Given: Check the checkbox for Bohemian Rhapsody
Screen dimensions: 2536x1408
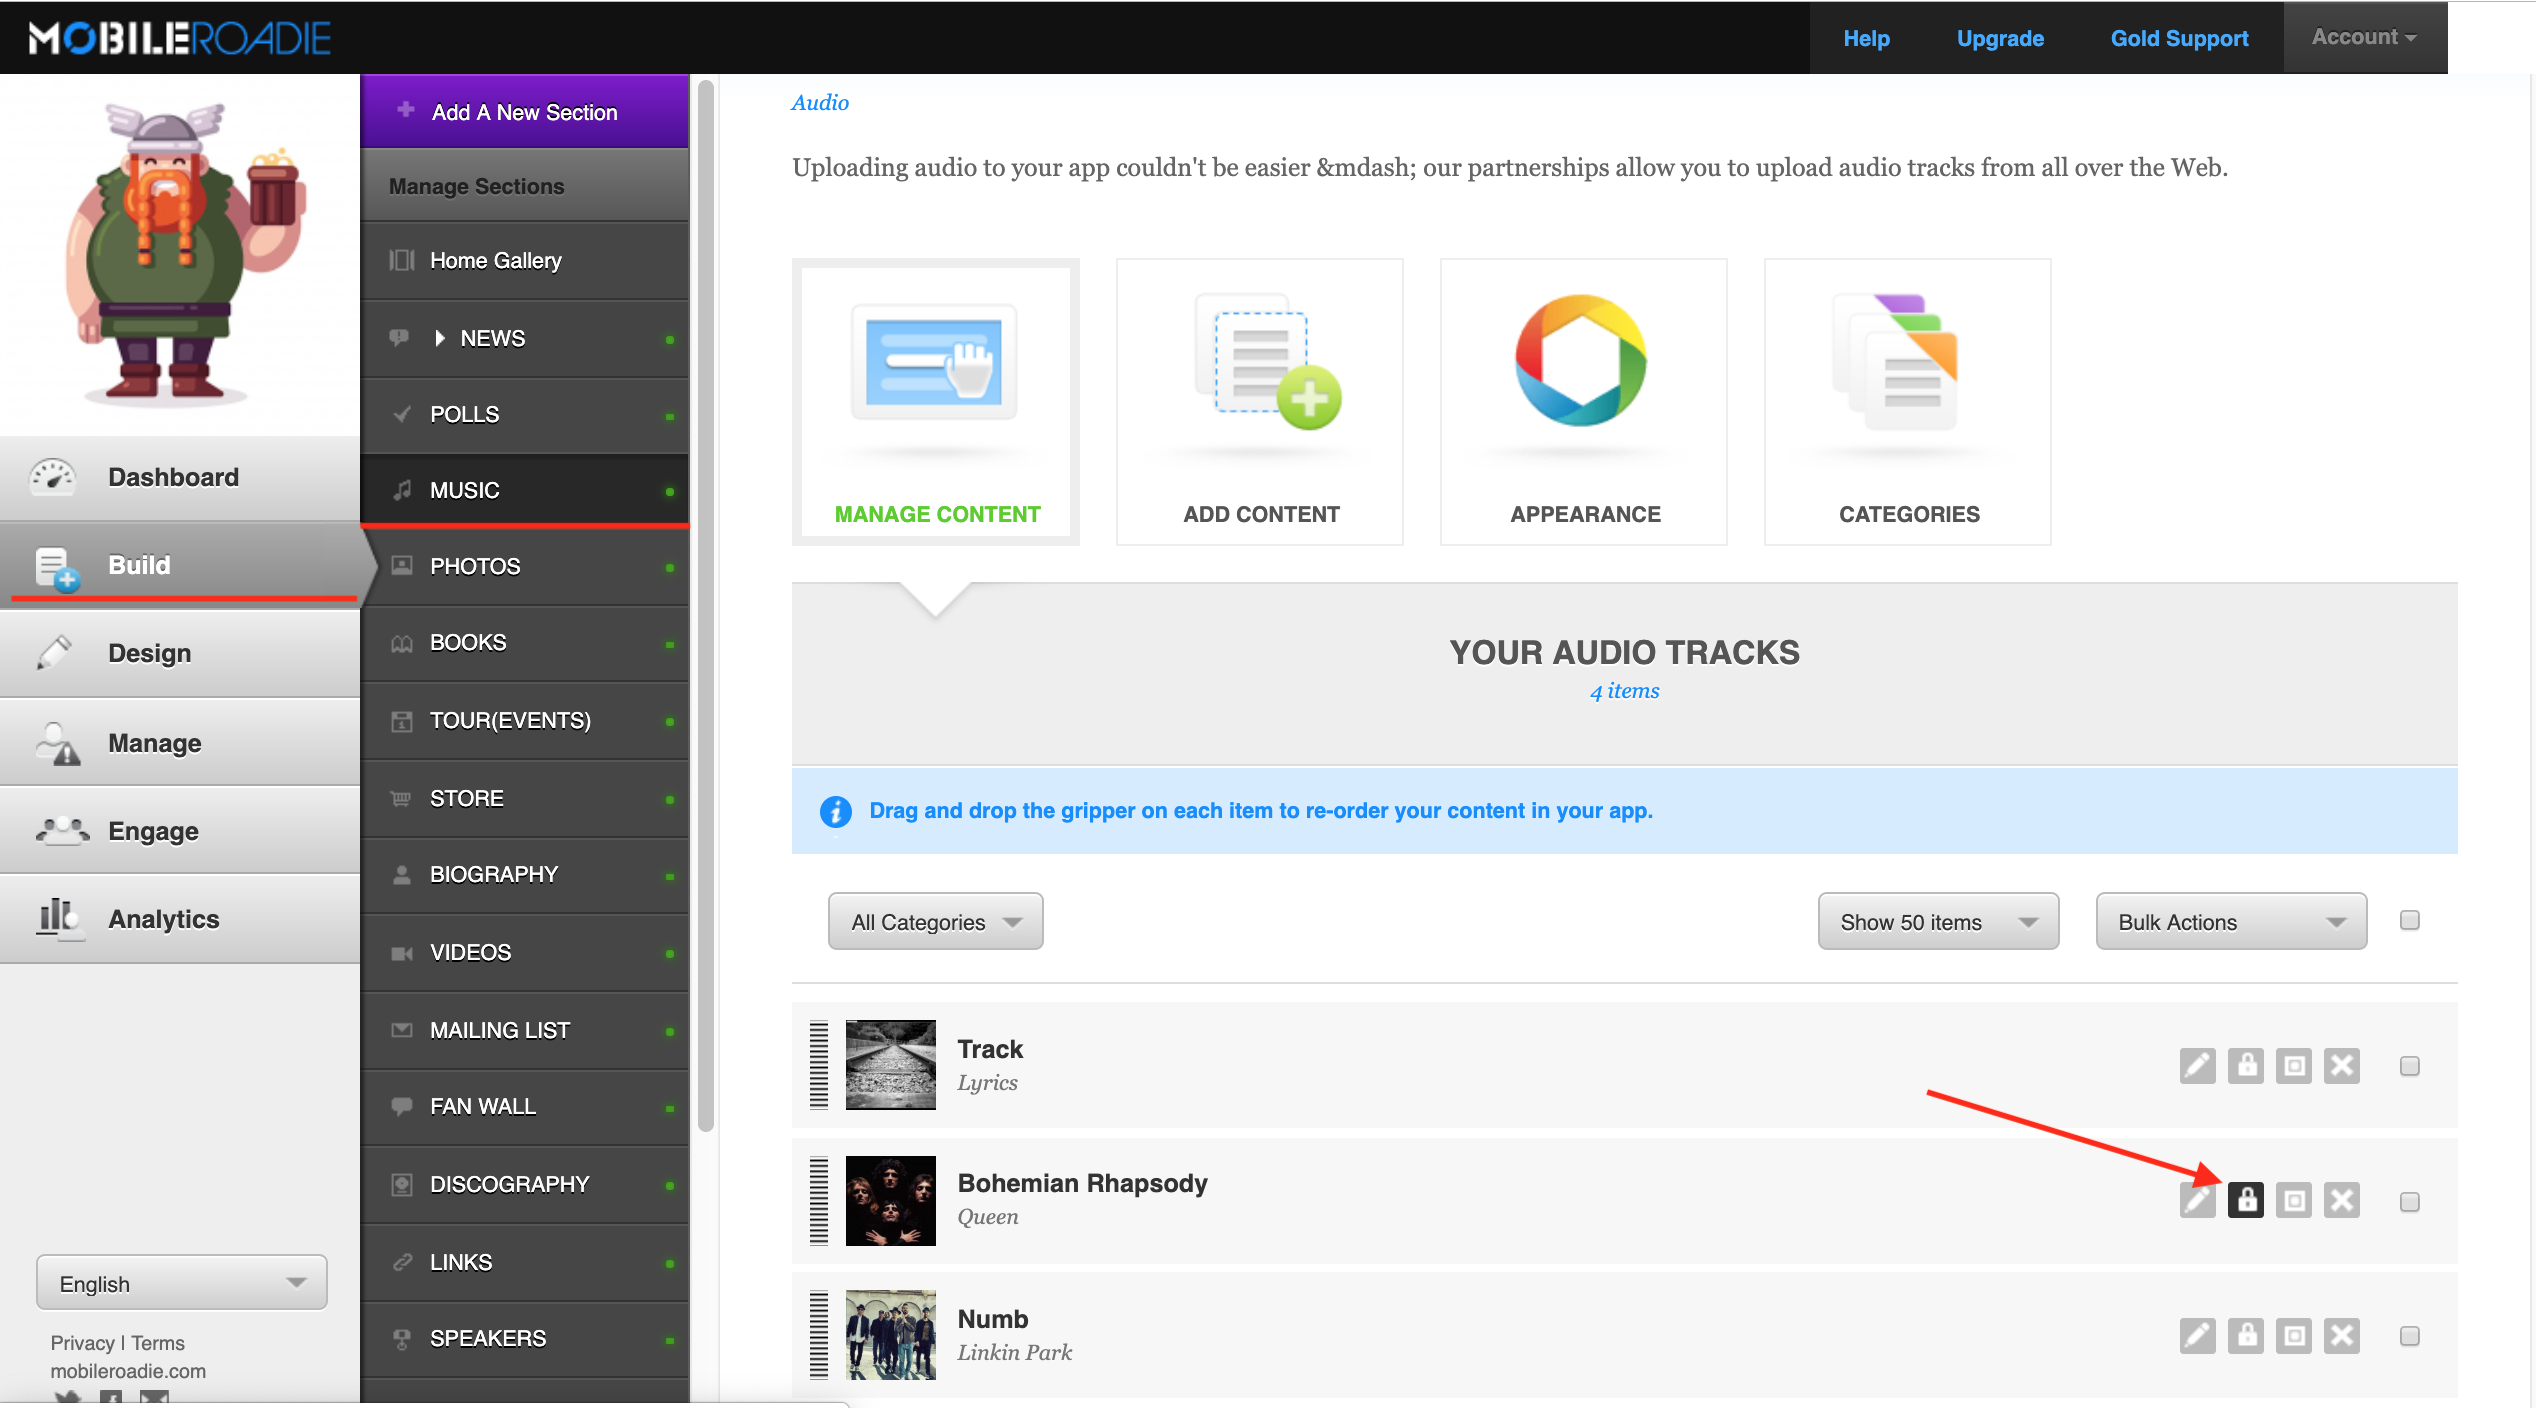Looking at the screenshot, I should click(2409, 1201).
